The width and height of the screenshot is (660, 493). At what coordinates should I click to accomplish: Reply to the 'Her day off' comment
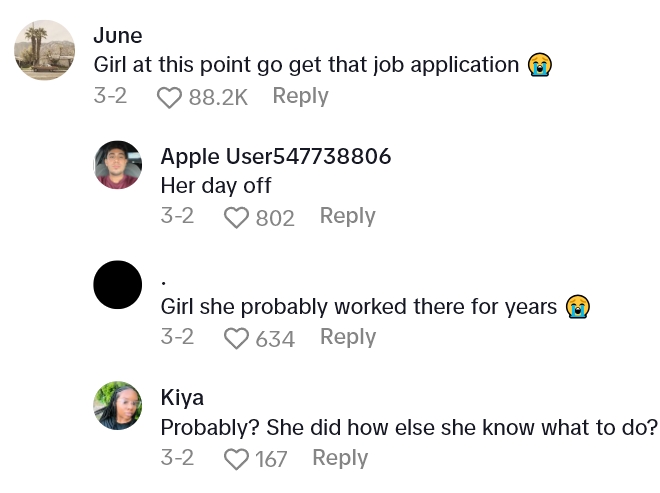(347, 216)
